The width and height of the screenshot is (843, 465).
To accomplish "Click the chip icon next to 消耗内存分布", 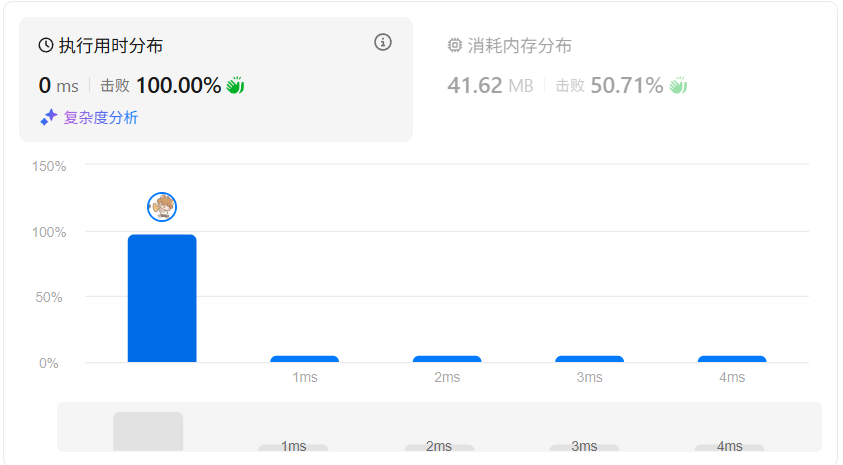I will pyautogui.click(x=455, y=45).
